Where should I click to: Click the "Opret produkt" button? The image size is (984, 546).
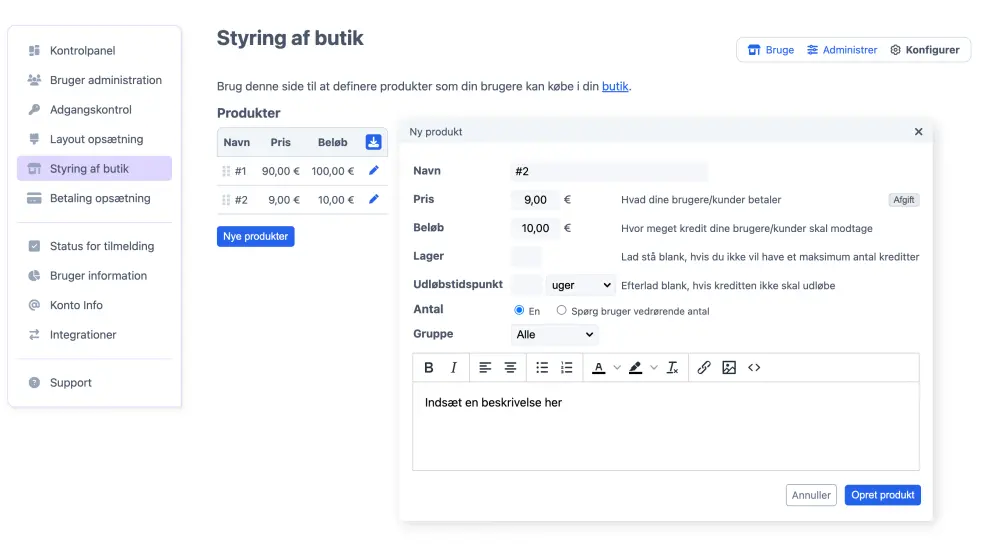click(x=882, y=495)
